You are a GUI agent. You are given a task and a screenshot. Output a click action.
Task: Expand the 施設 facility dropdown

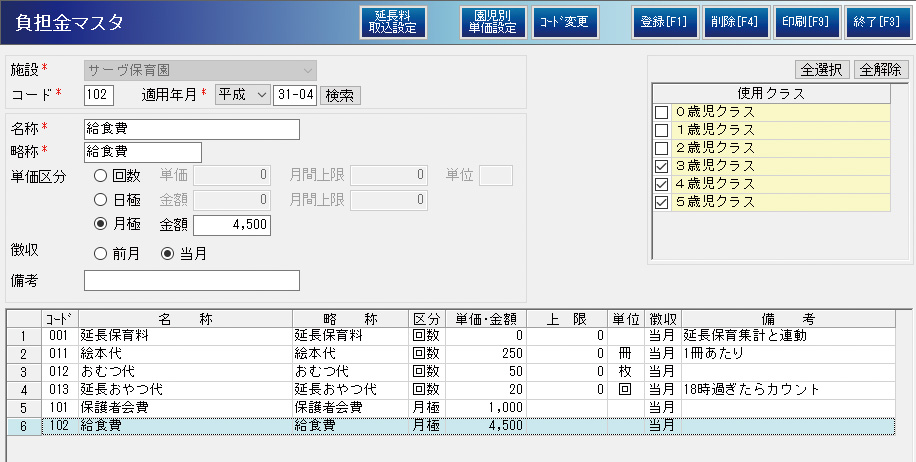pos(308,70)
